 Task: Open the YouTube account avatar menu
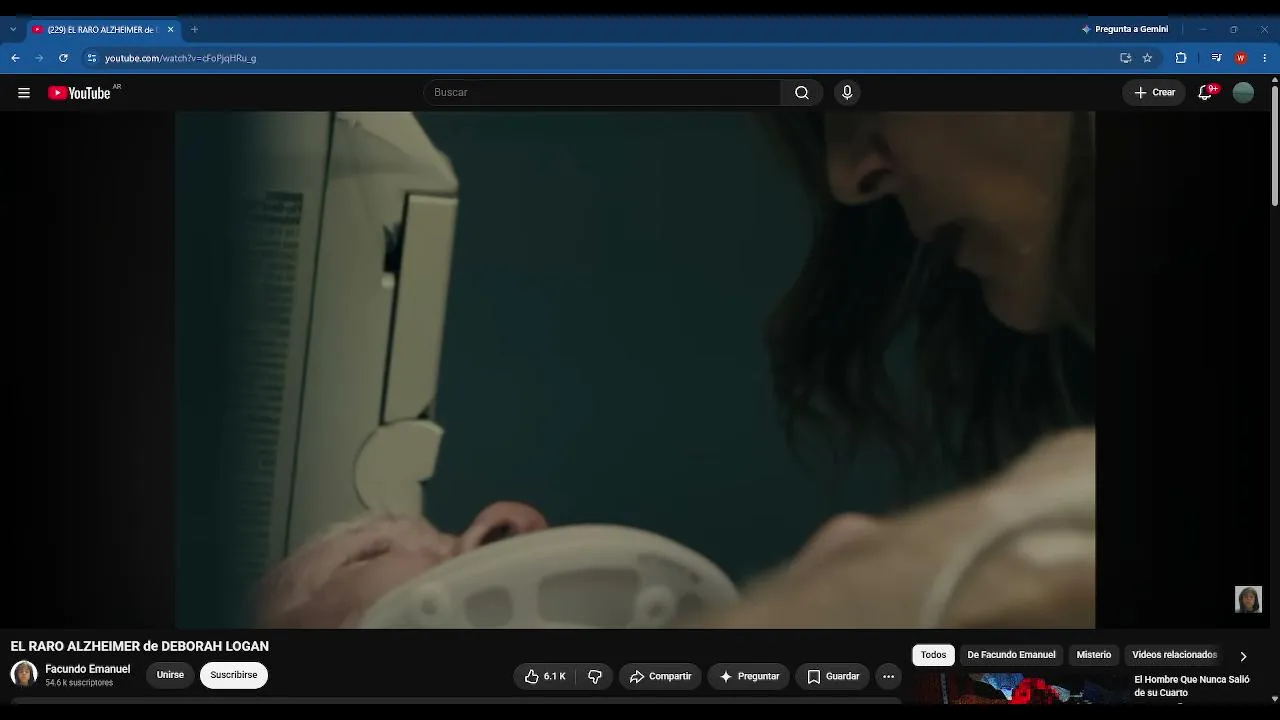[x=1243, y=93]
